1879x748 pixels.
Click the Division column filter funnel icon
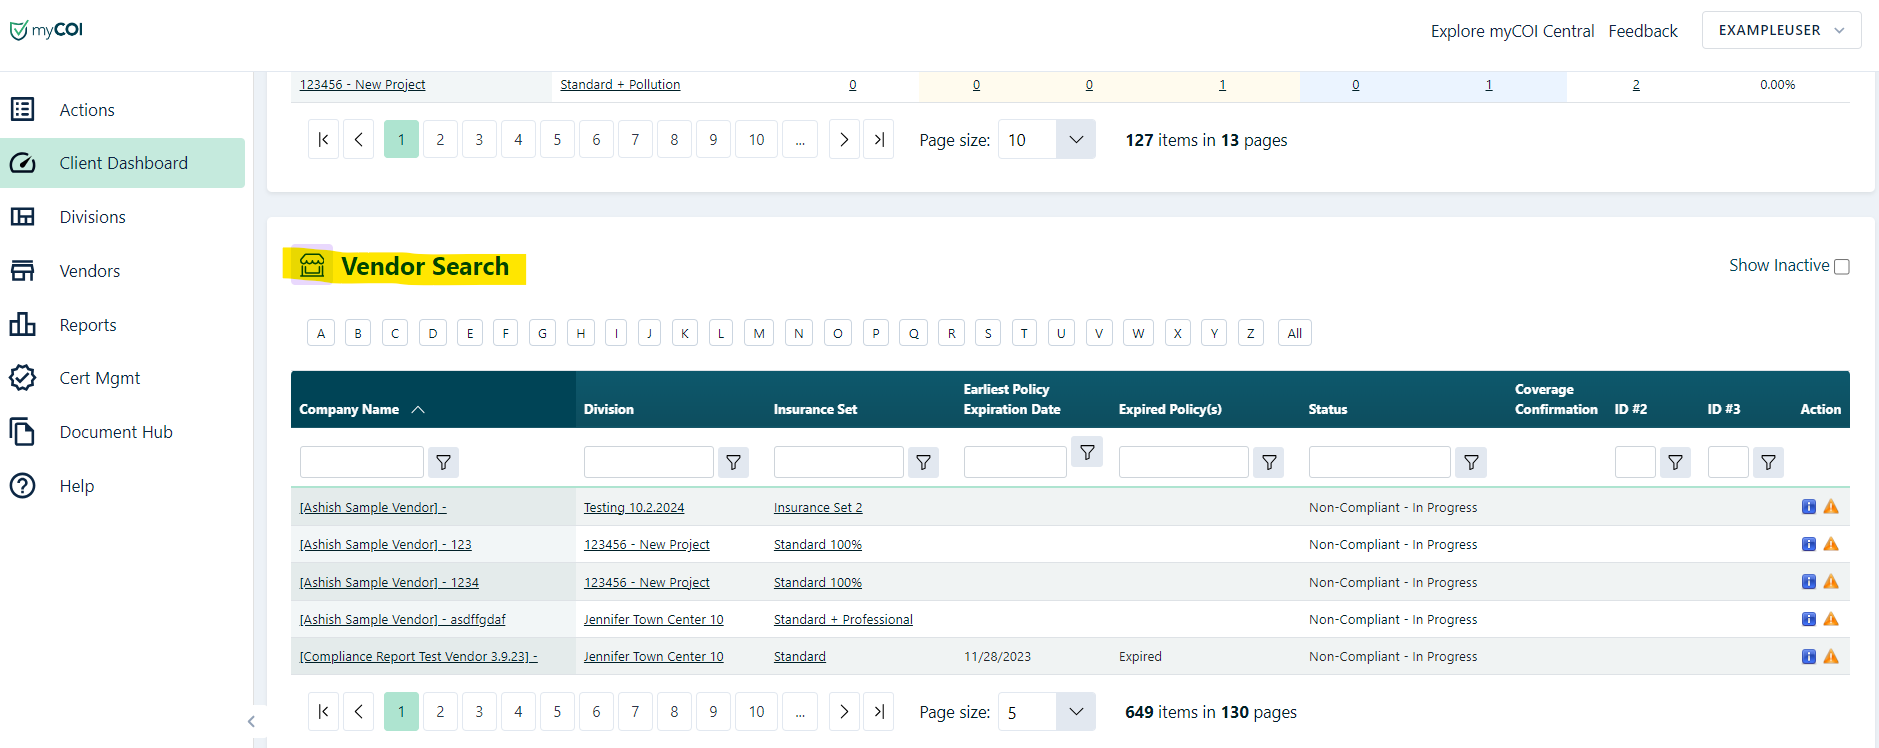click(733, 462)
